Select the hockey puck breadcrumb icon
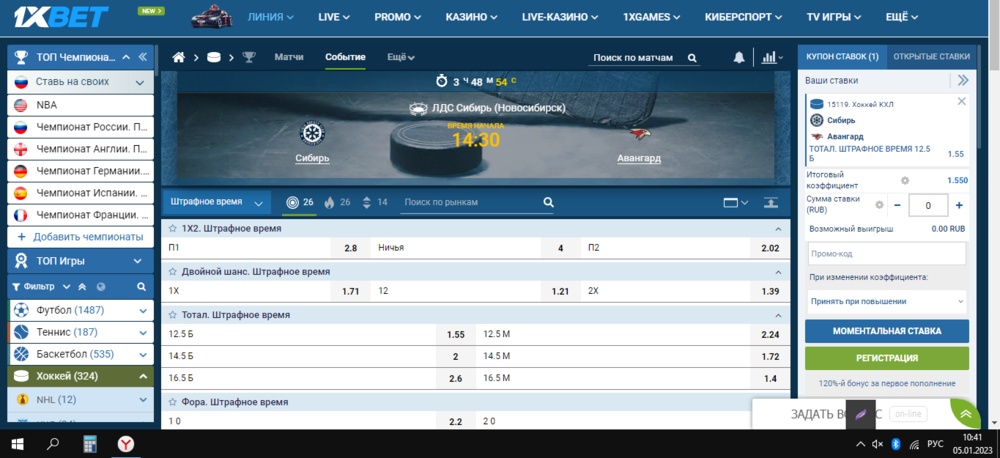1000x458 pixels. click(214, 57)
